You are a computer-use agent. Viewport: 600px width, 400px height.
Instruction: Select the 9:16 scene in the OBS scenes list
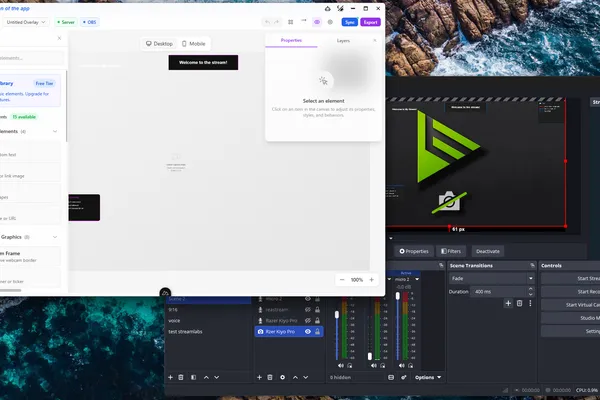pos(208,310)
